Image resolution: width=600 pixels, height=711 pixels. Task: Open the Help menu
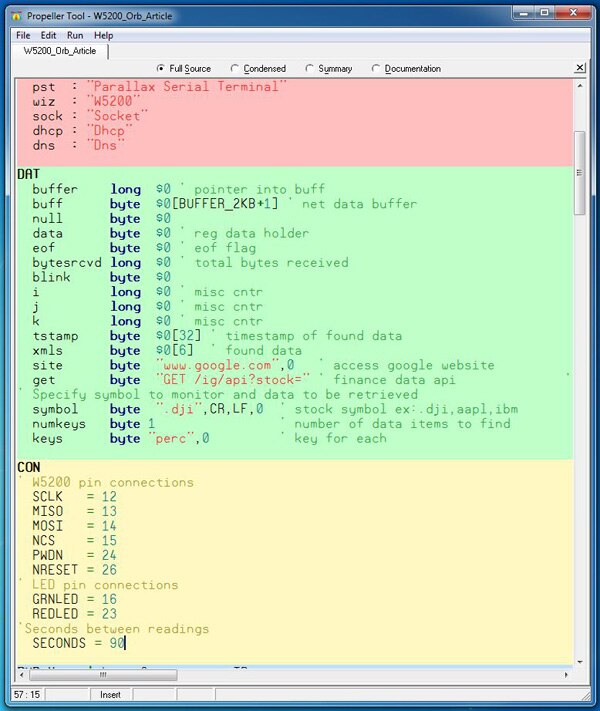[103, 35]
